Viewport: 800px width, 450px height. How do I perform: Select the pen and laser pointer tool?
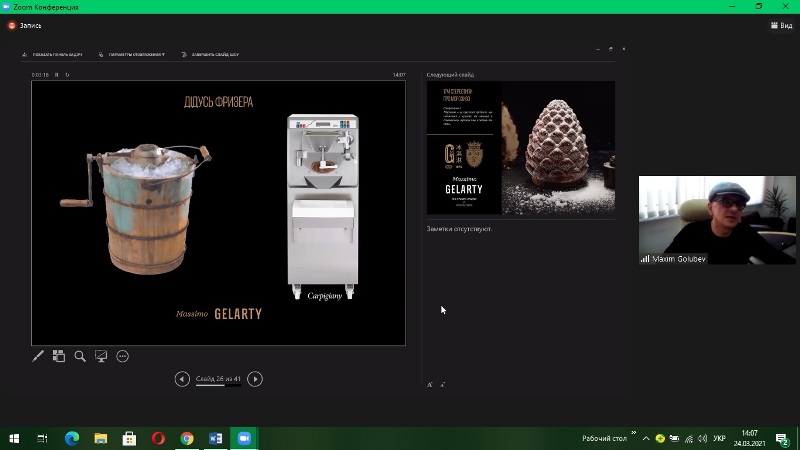pyautogui.click(x=38, y=356)
